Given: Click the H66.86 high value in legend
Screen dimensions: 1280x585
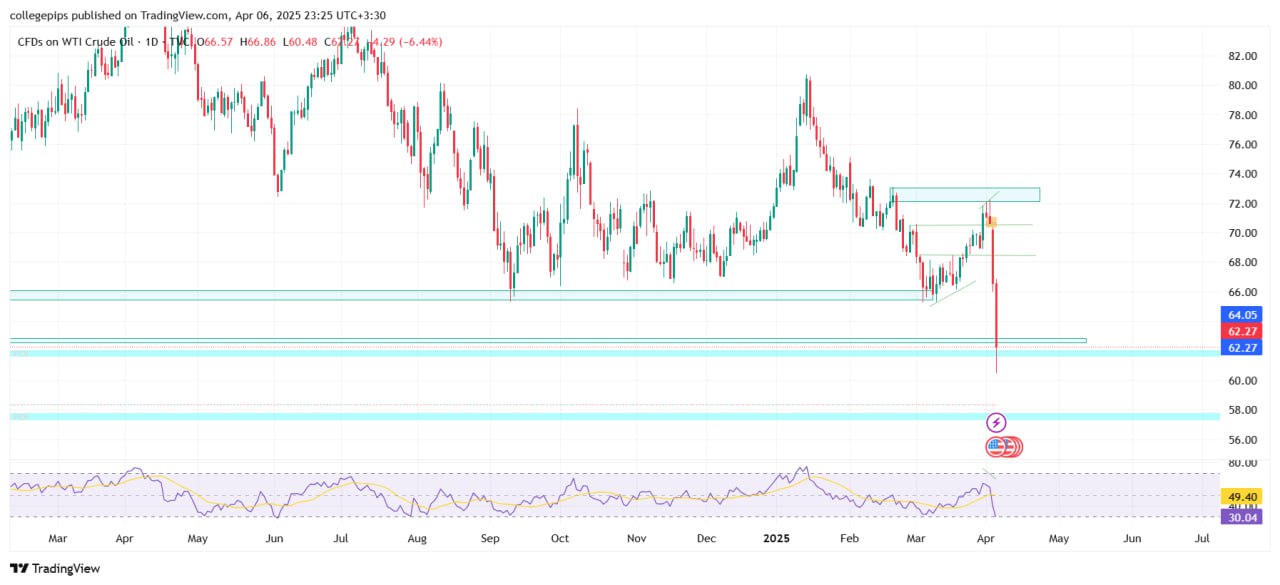Looking at the screenshot, I should [x=258, y=42].
